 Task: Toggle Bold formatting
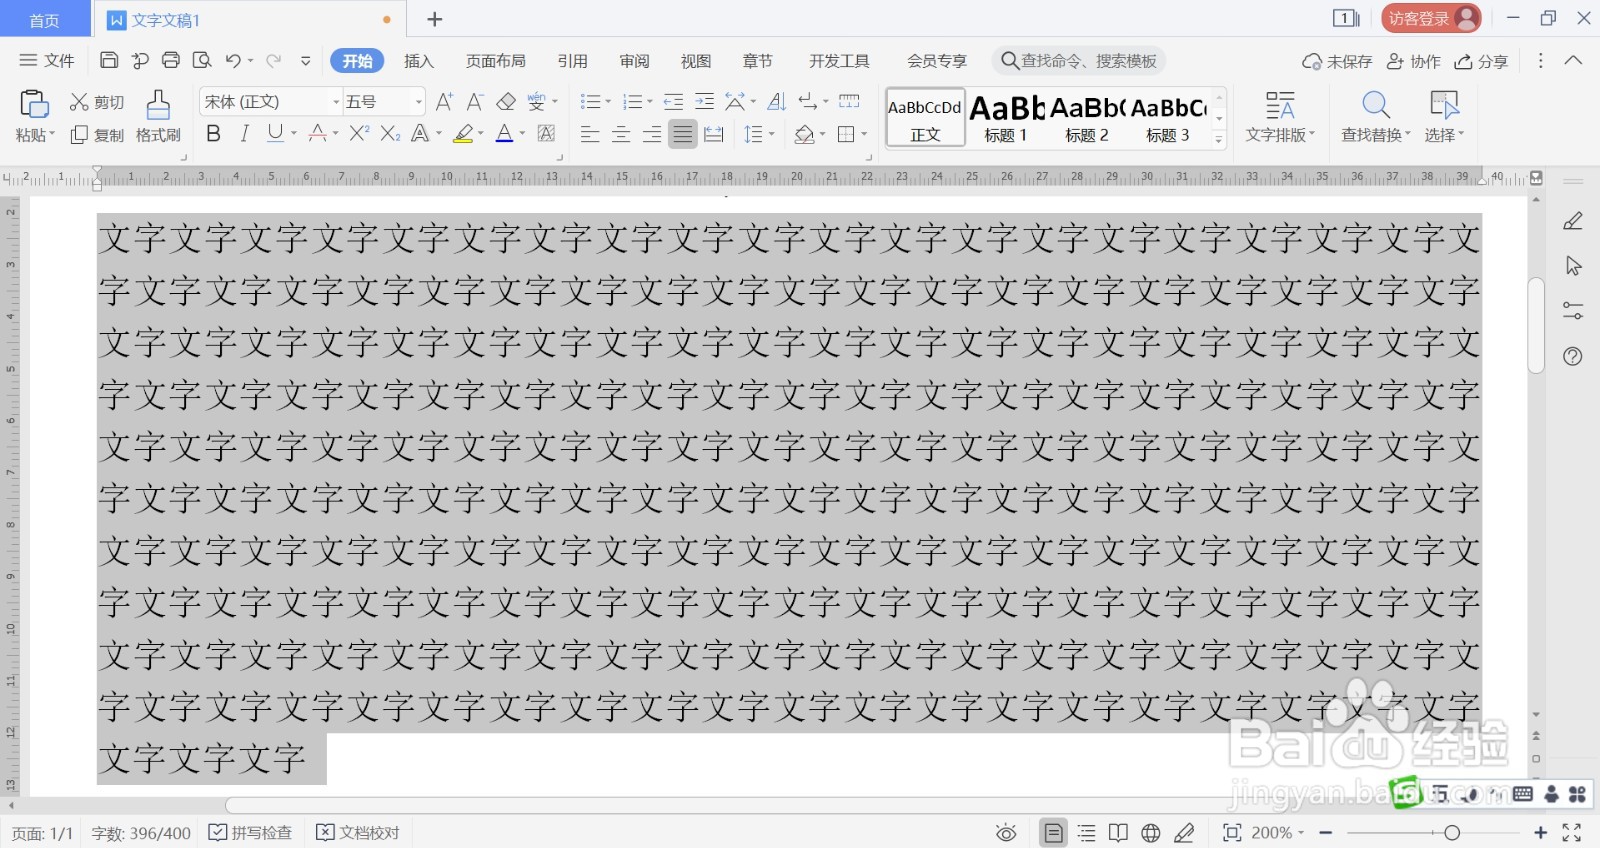pyautogui.click(x=213, y=134)
